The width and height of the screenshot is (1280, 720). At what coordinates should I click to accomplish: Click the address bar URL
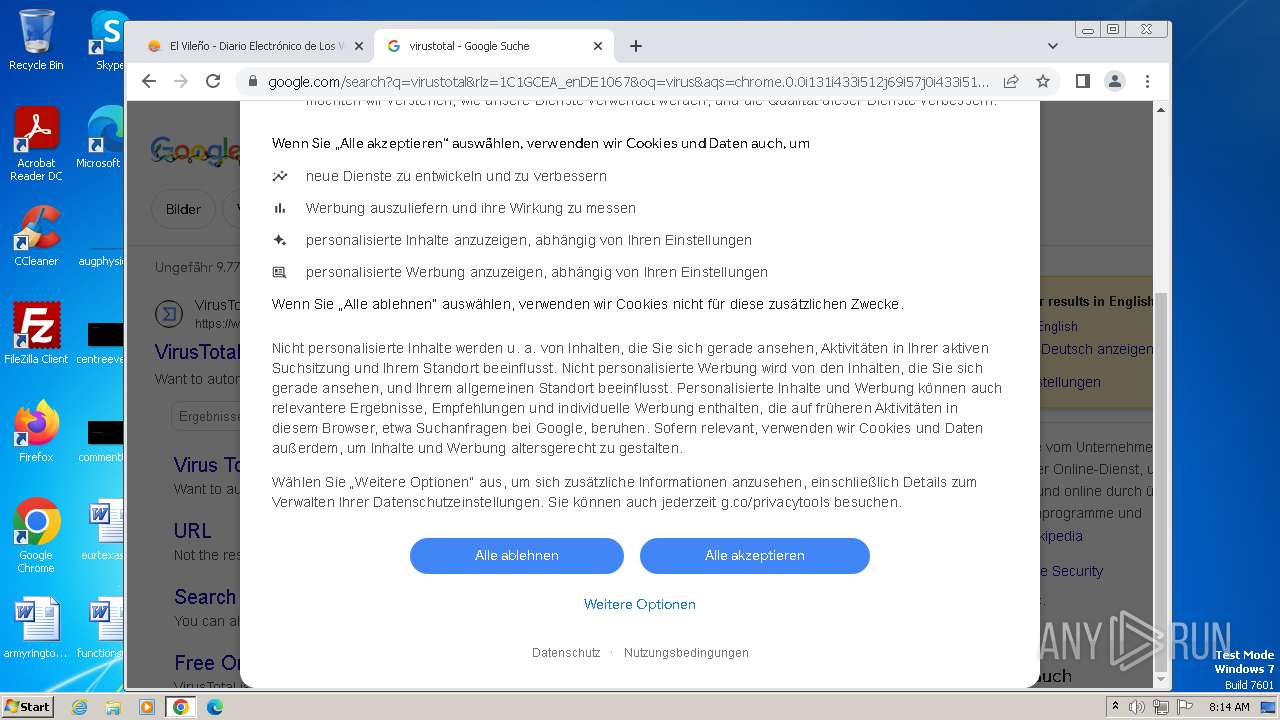(628, 82)
